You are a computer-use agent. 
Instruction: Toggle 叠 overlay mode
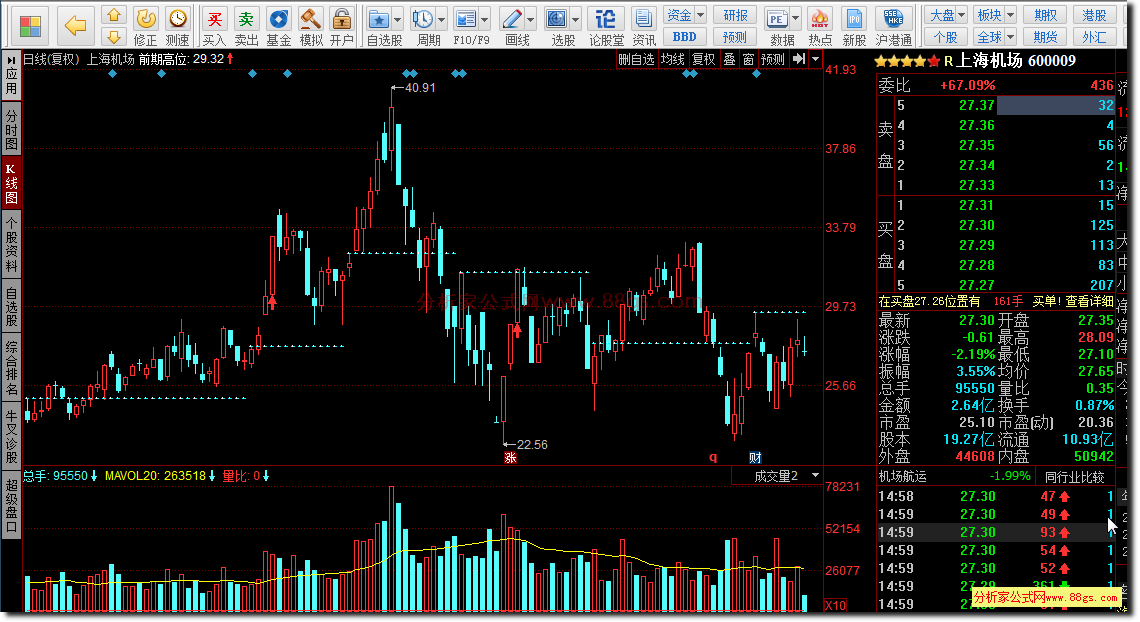click(729, 59)
